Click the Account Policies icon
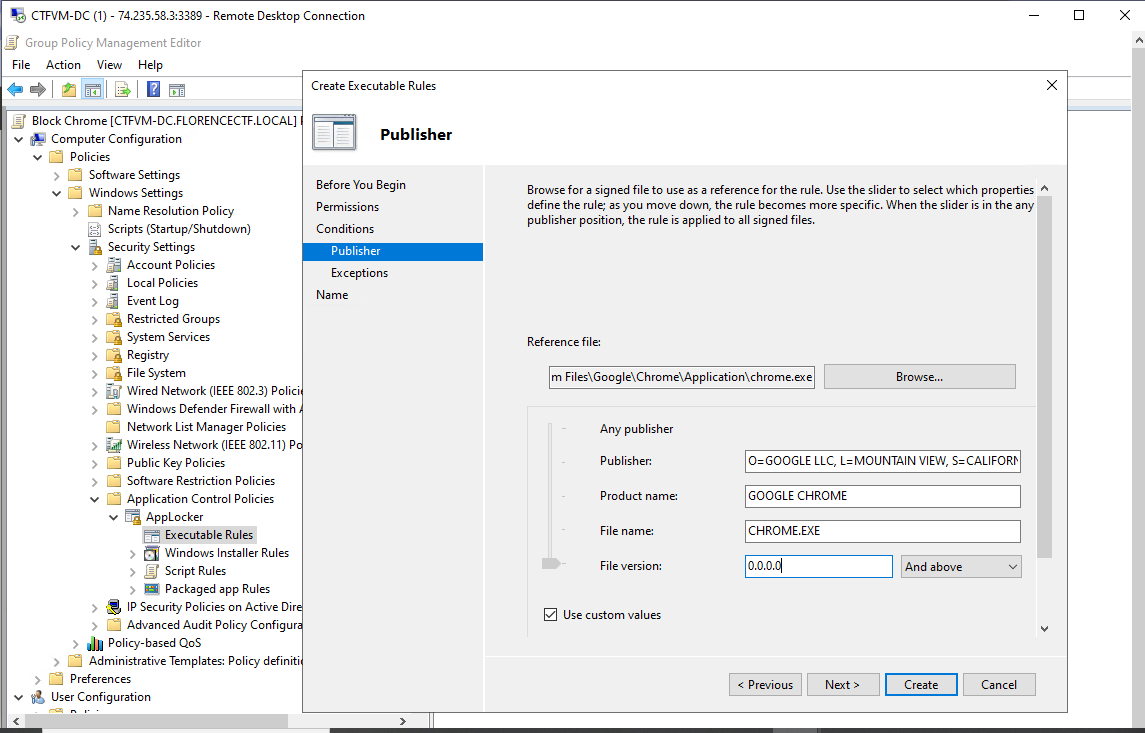 (x=114, y=265)
